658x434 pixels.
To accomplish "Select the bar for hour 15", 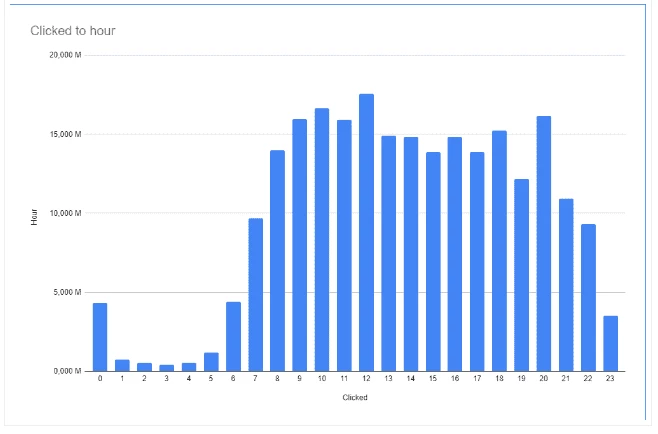I will [433, 262].
